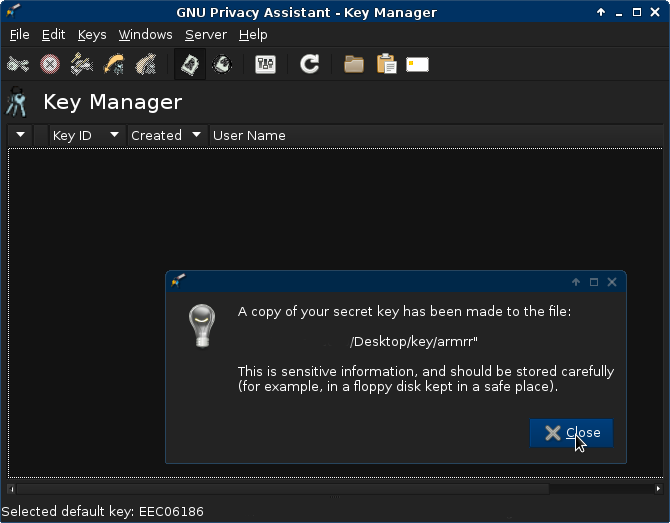Open the Windows menu
The width and height of the screenshot is (670, 523).
tap(145, 35)
